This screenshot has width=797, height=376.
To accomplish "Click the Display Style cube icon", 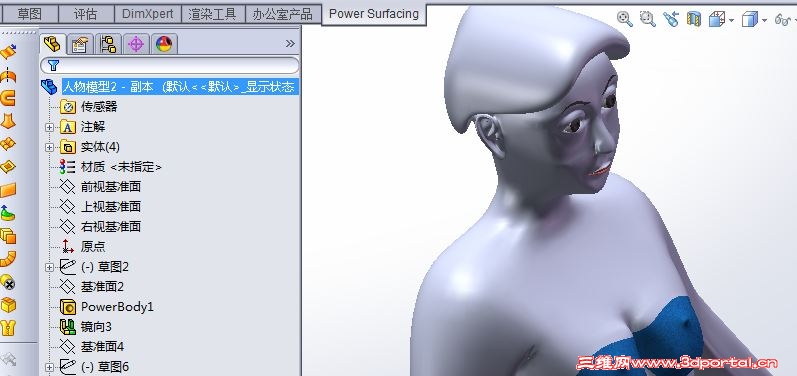I will pos(749,20).
